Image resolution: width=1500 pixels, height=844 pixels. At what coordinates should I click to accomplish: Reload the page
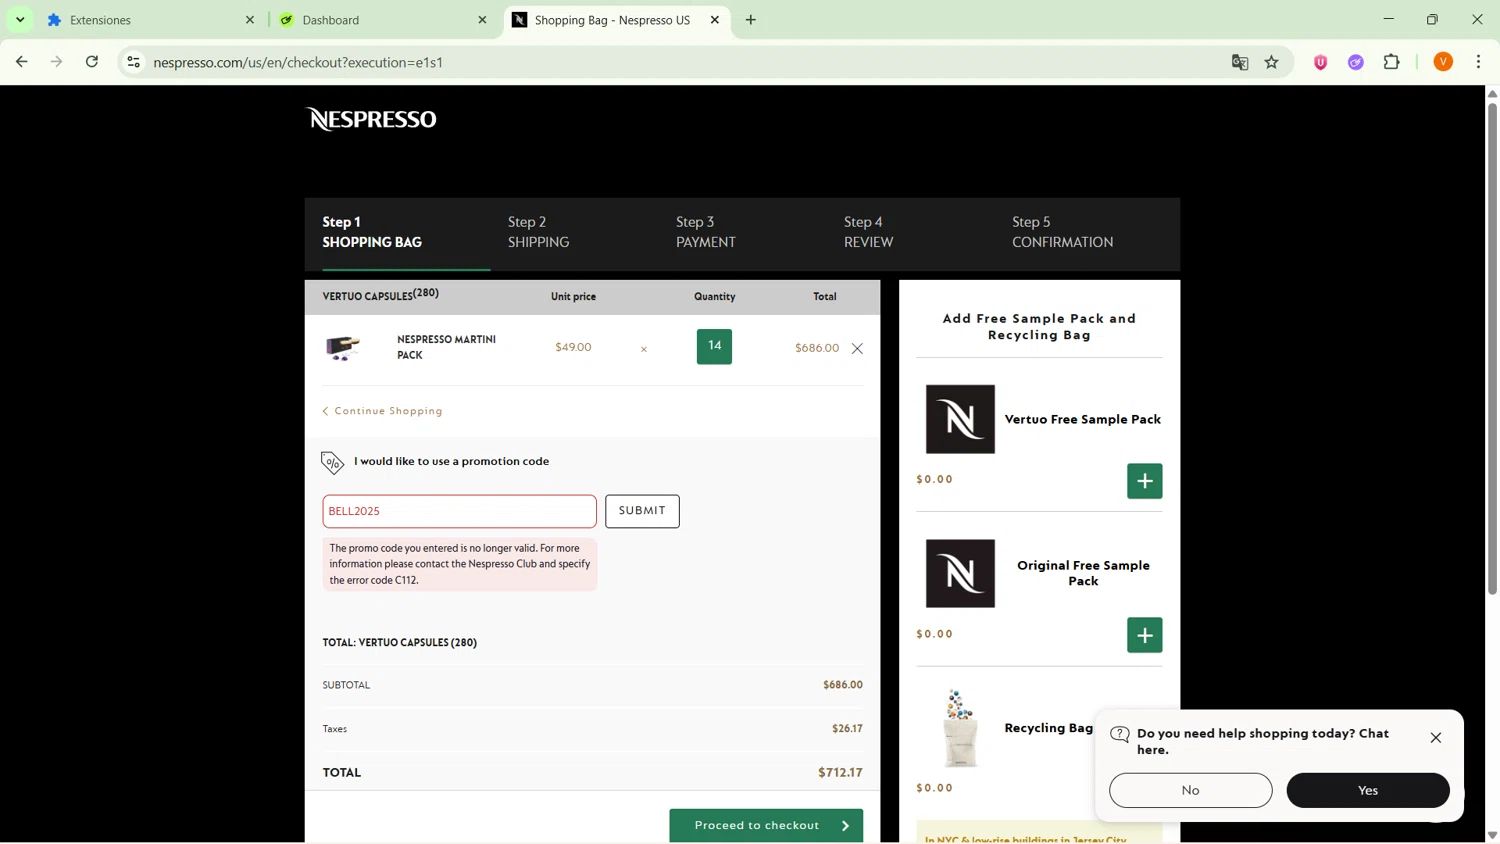click(92, 62)
